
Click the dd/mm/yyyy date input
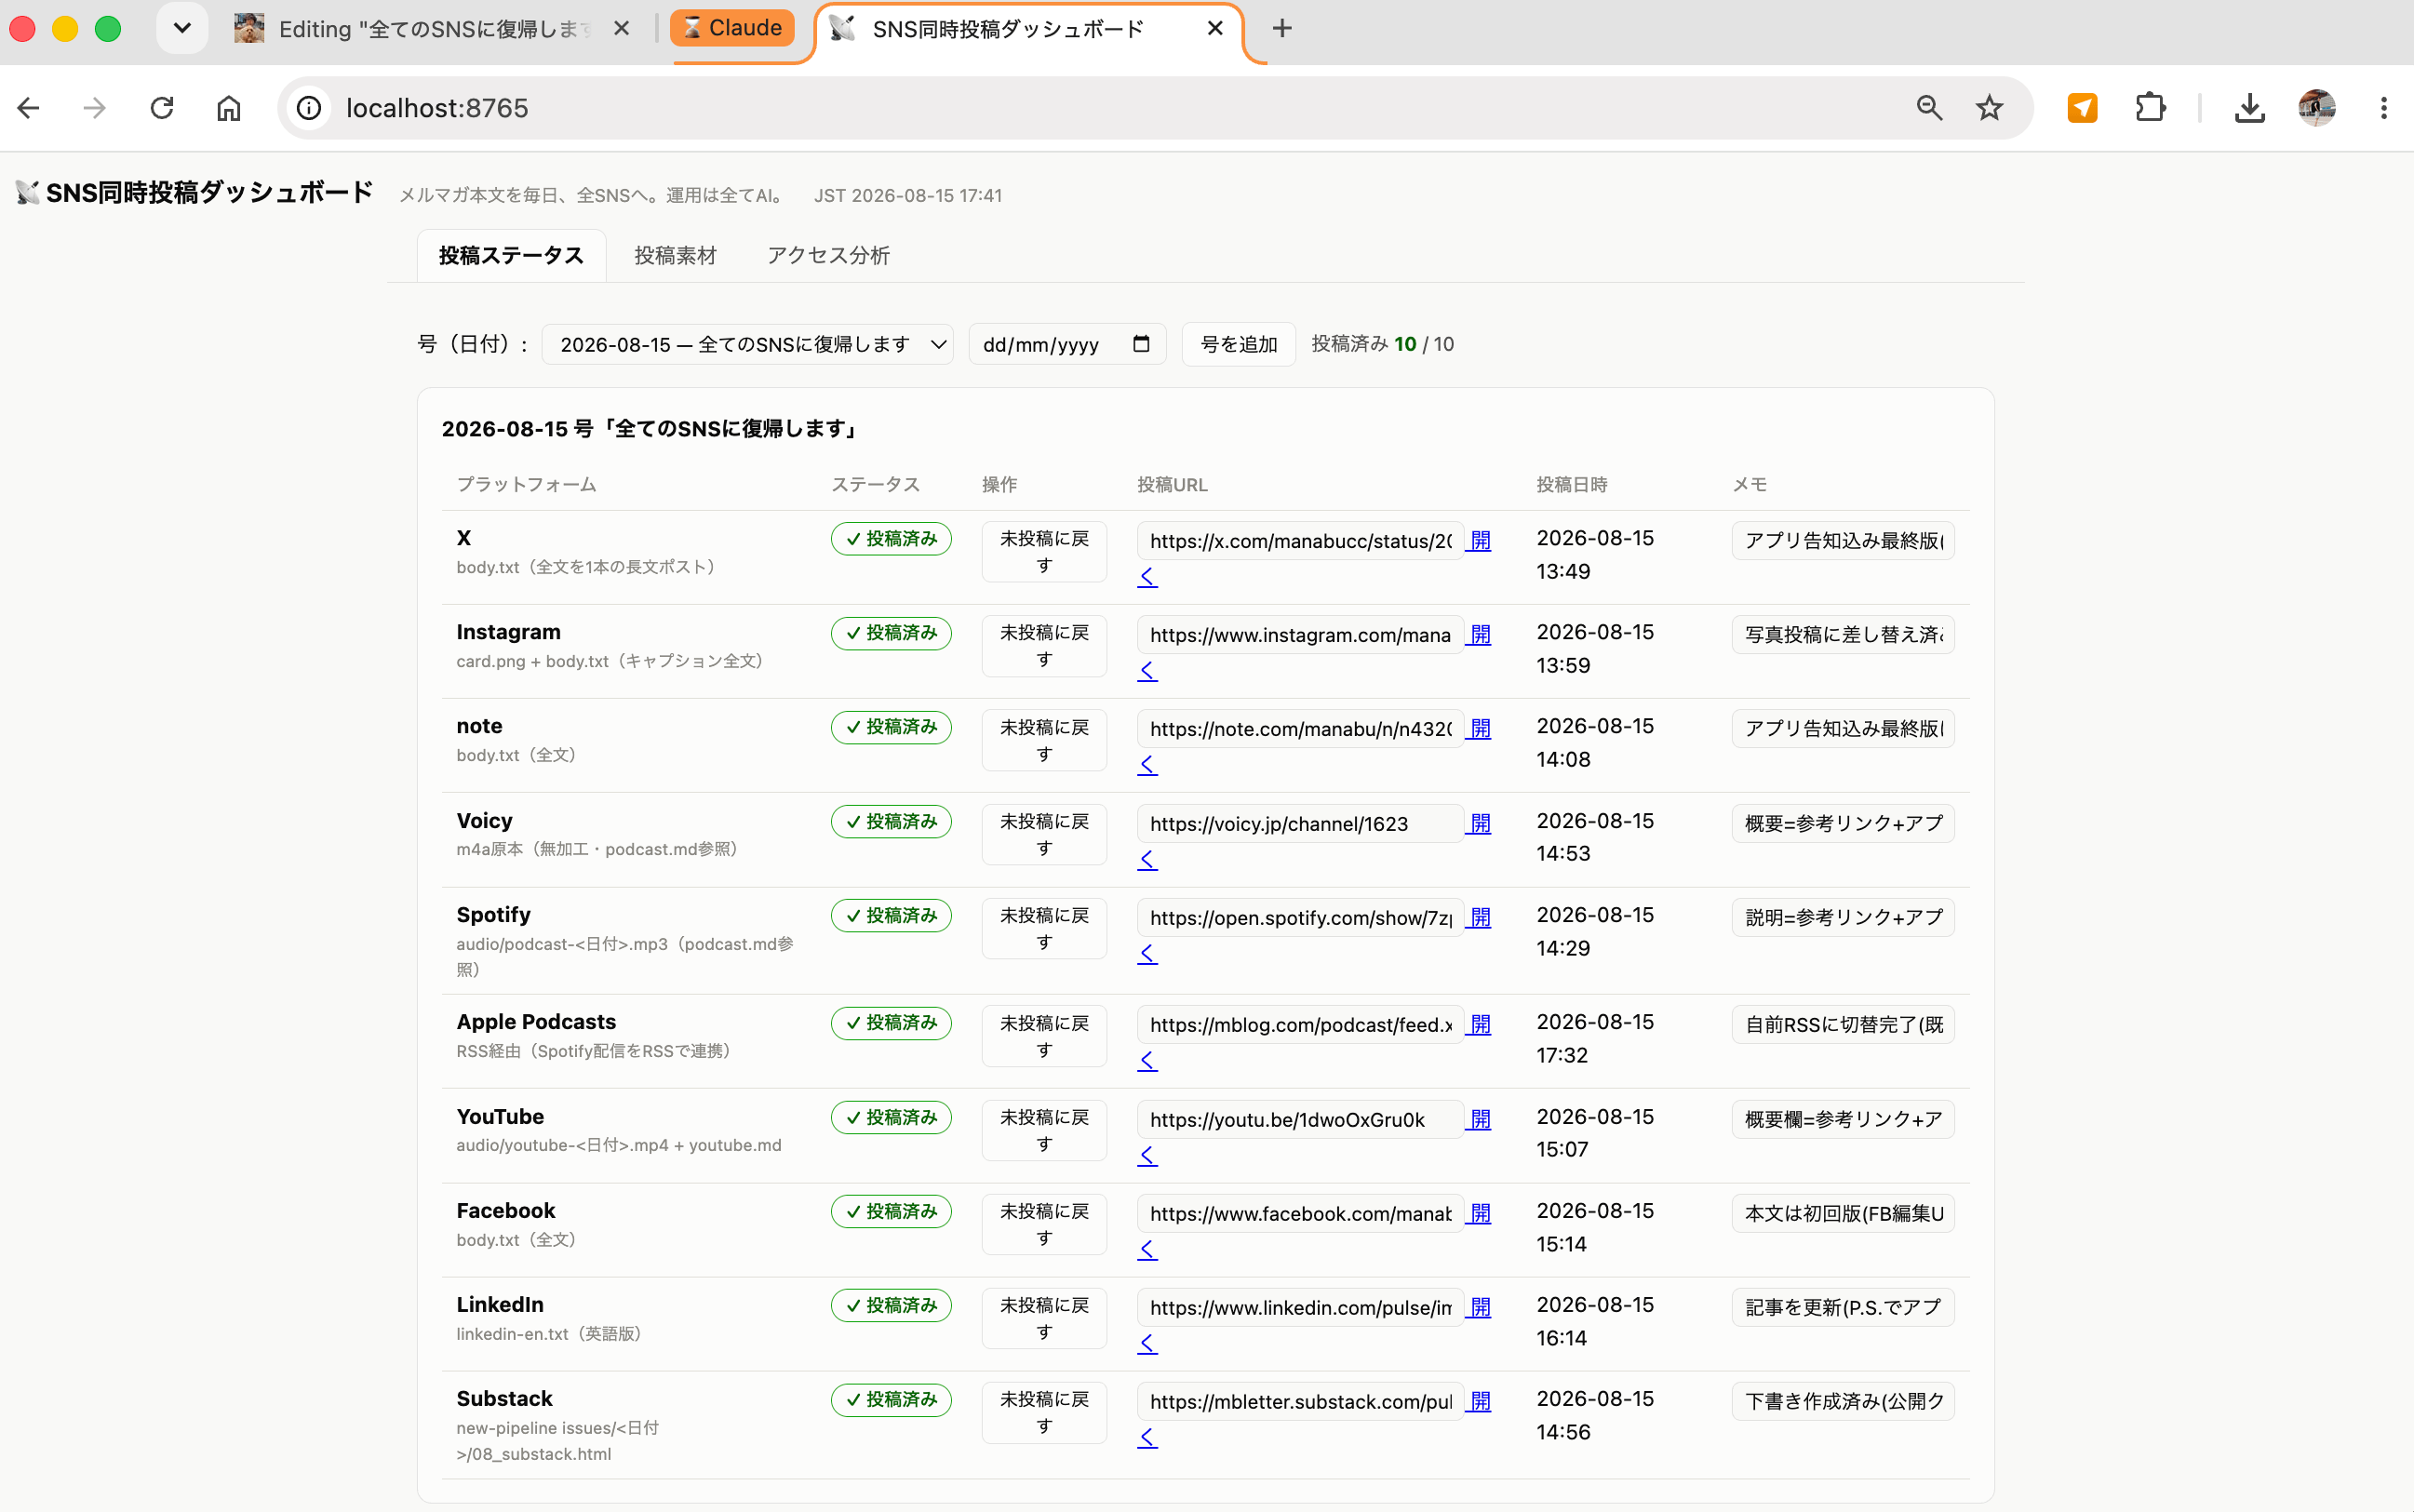(x=1067, y=344)
